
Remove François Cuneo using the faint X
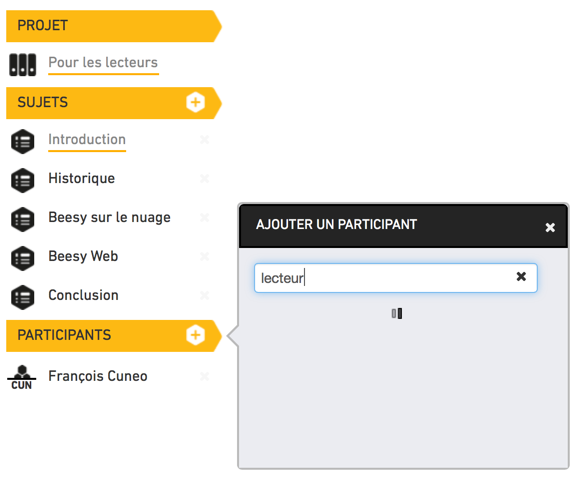click(x=205, y=376)
